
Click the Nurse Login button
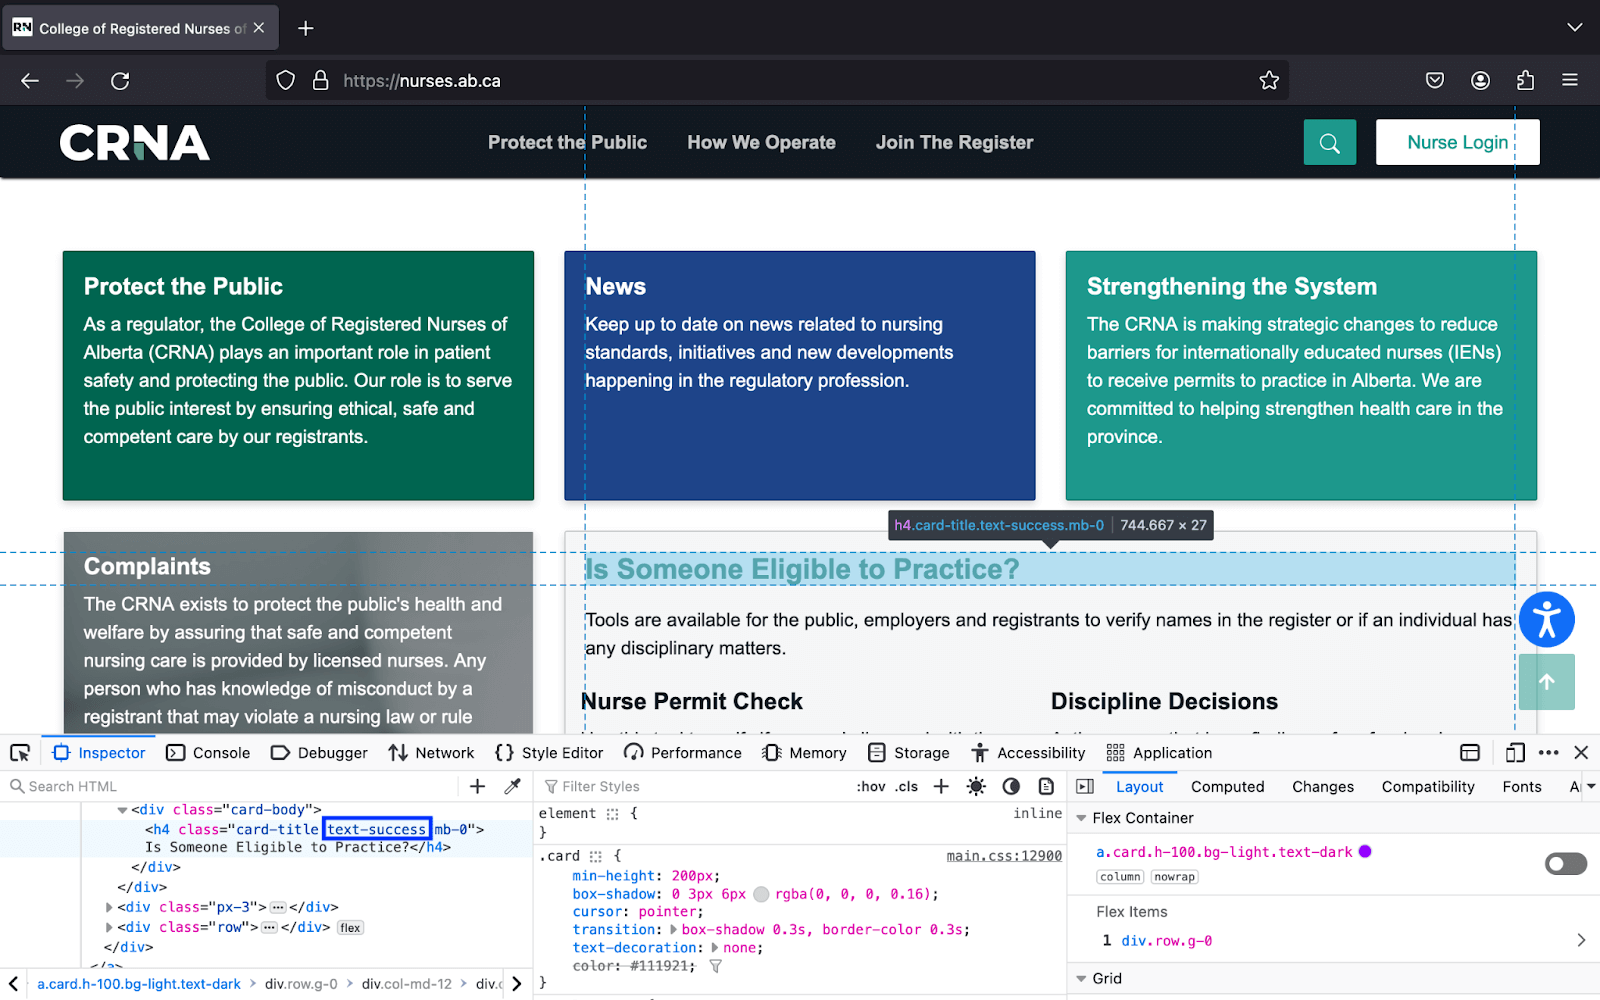point(1458,142)
